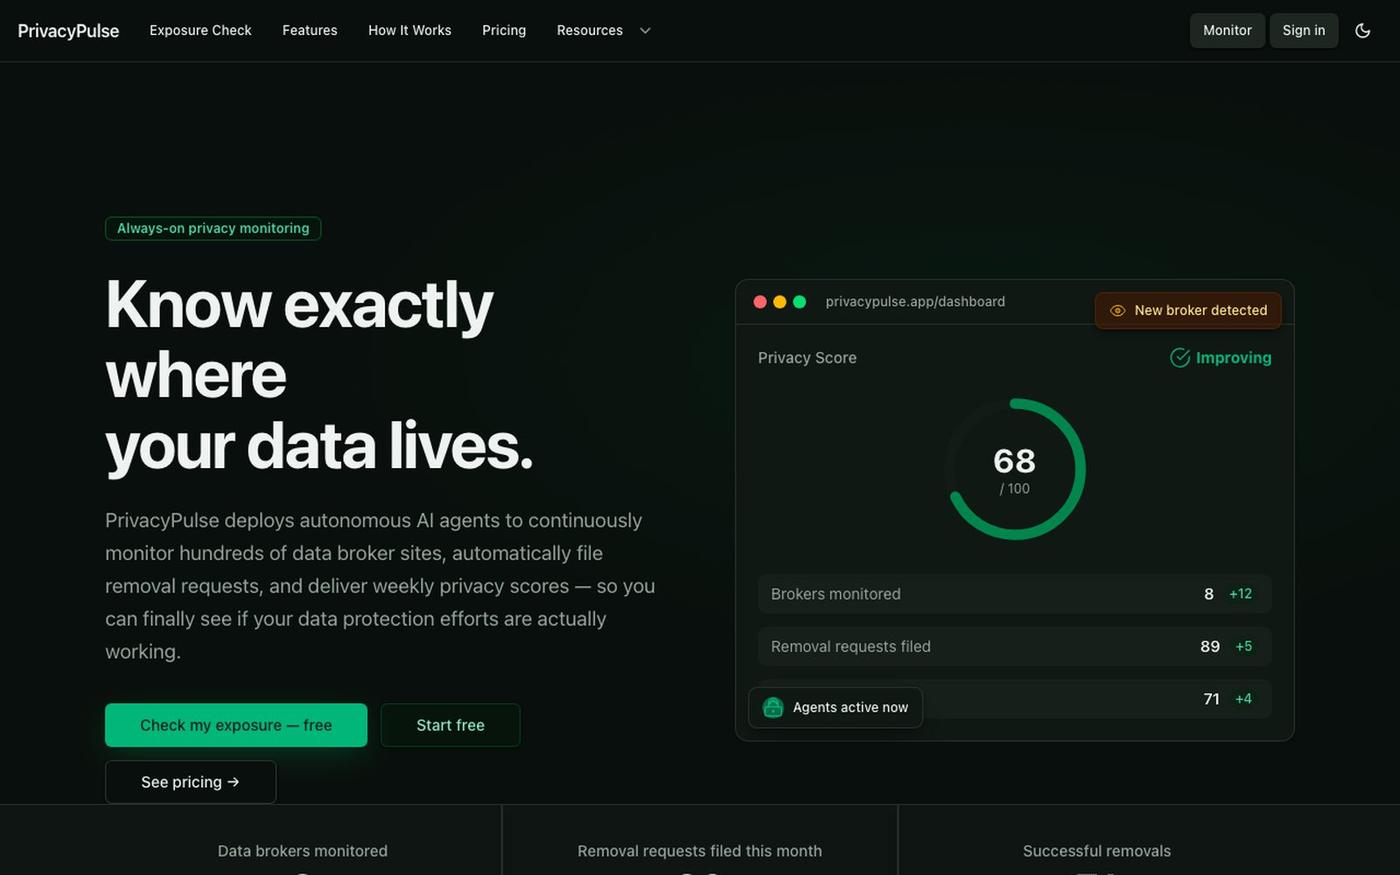Screen dimensions: 1400x875
Task: Toggle dark mode with the moon icon
Action: [x=1362, y=30]
